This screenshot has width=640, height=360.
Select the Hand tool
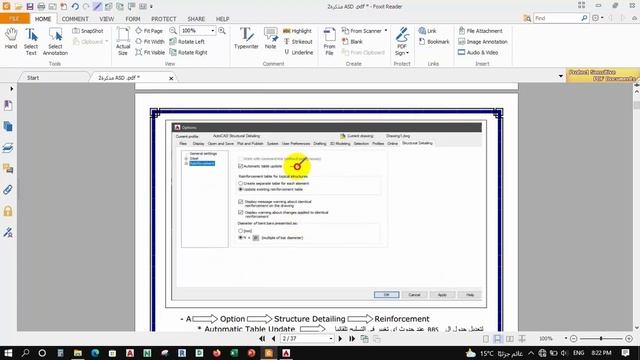pos(11,39)
